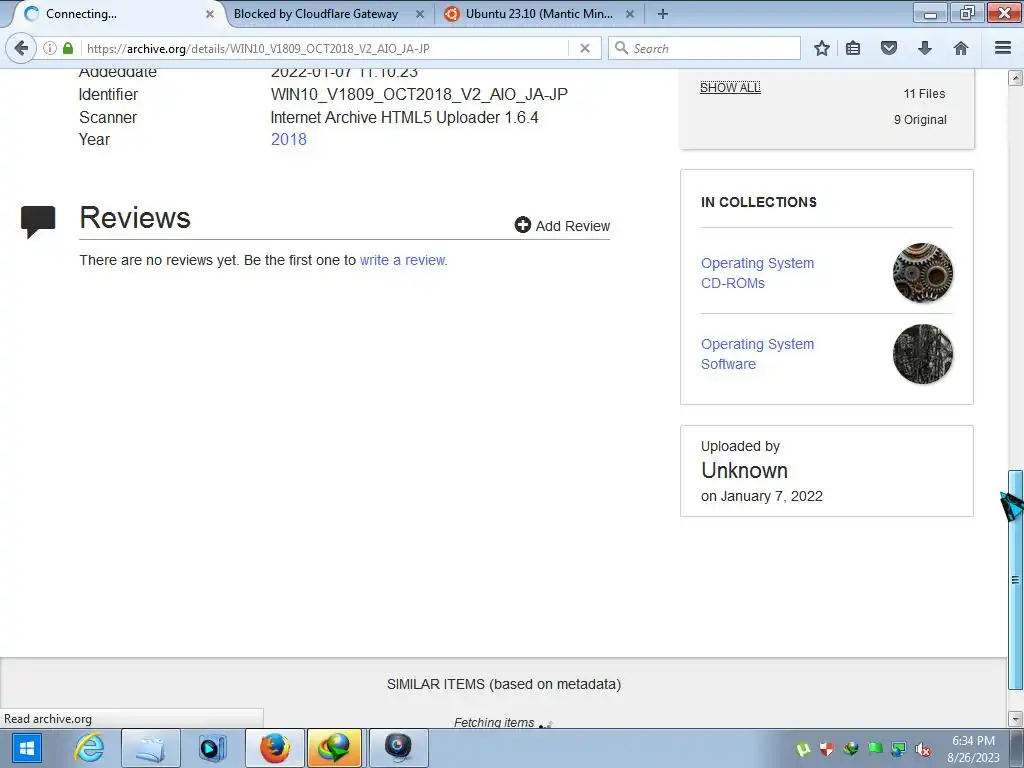This screenshot has height=768, width=1024.
Task: Click the 9 Original count text
Action: tap(920, 120)
